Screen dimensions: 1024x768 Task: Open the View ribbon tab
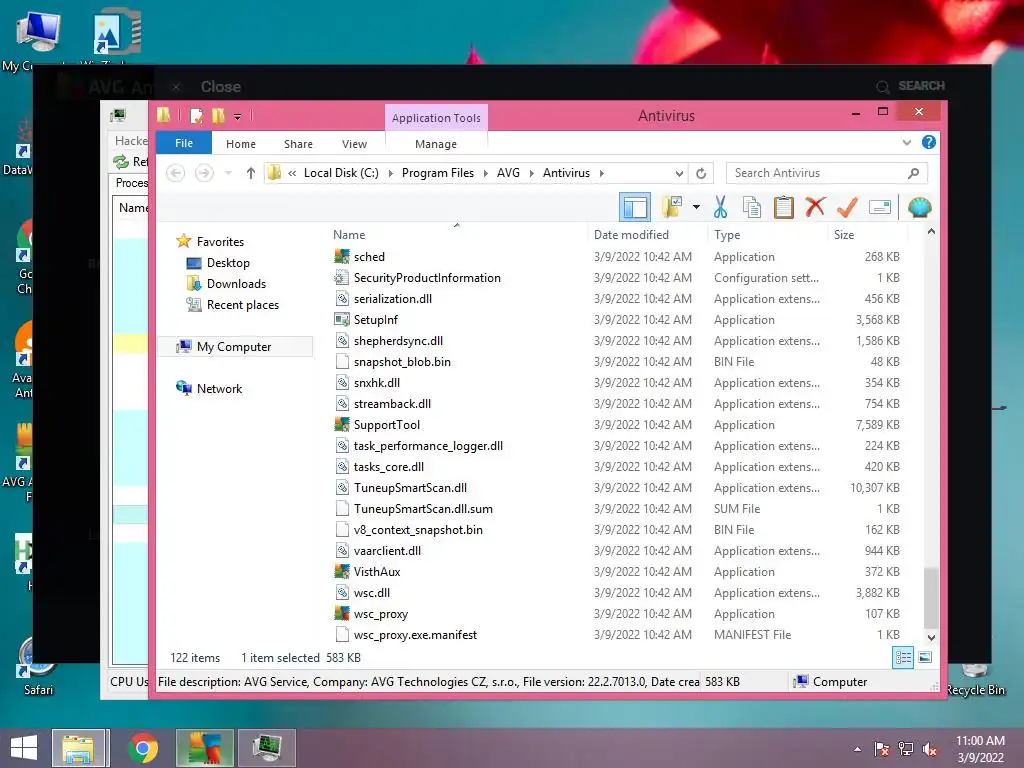click(355, 144)
